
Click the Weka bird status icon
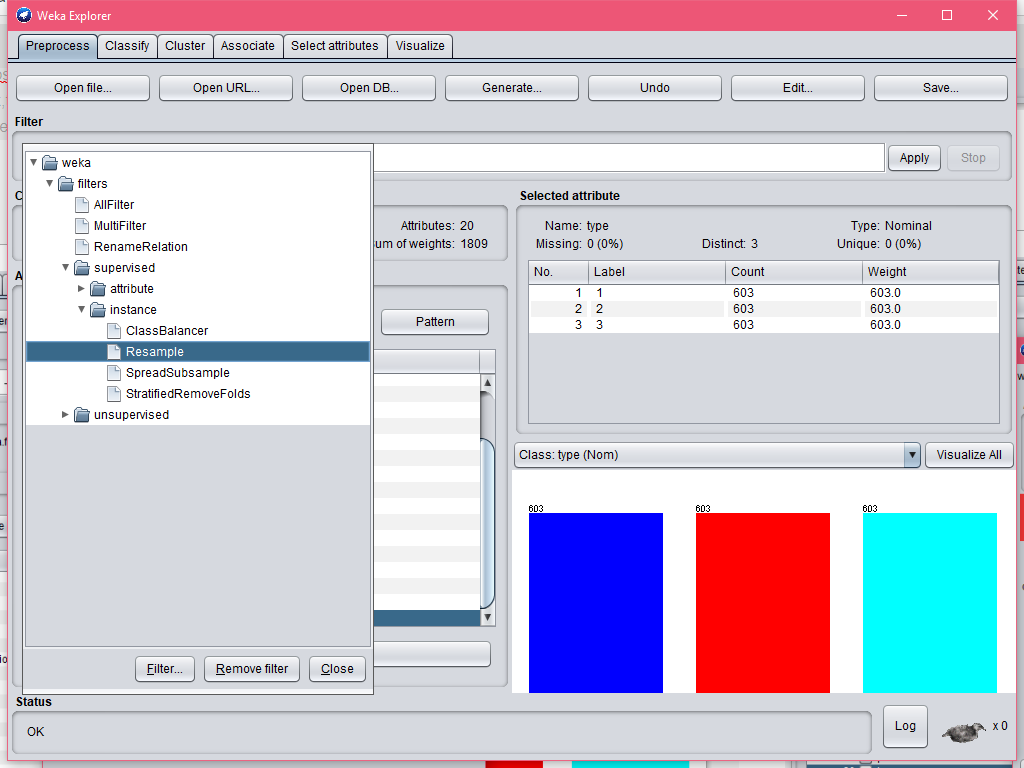point(964,731)
